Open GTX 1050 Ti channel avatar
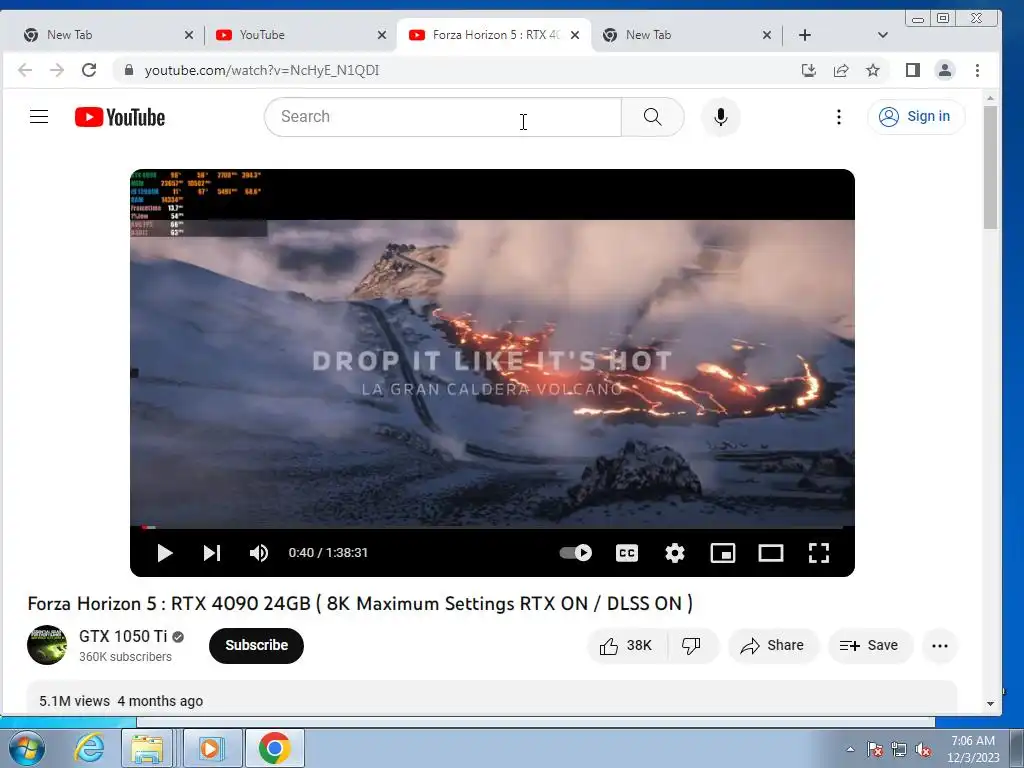Viewport: 1024px width, 768px height. [47, 645]
